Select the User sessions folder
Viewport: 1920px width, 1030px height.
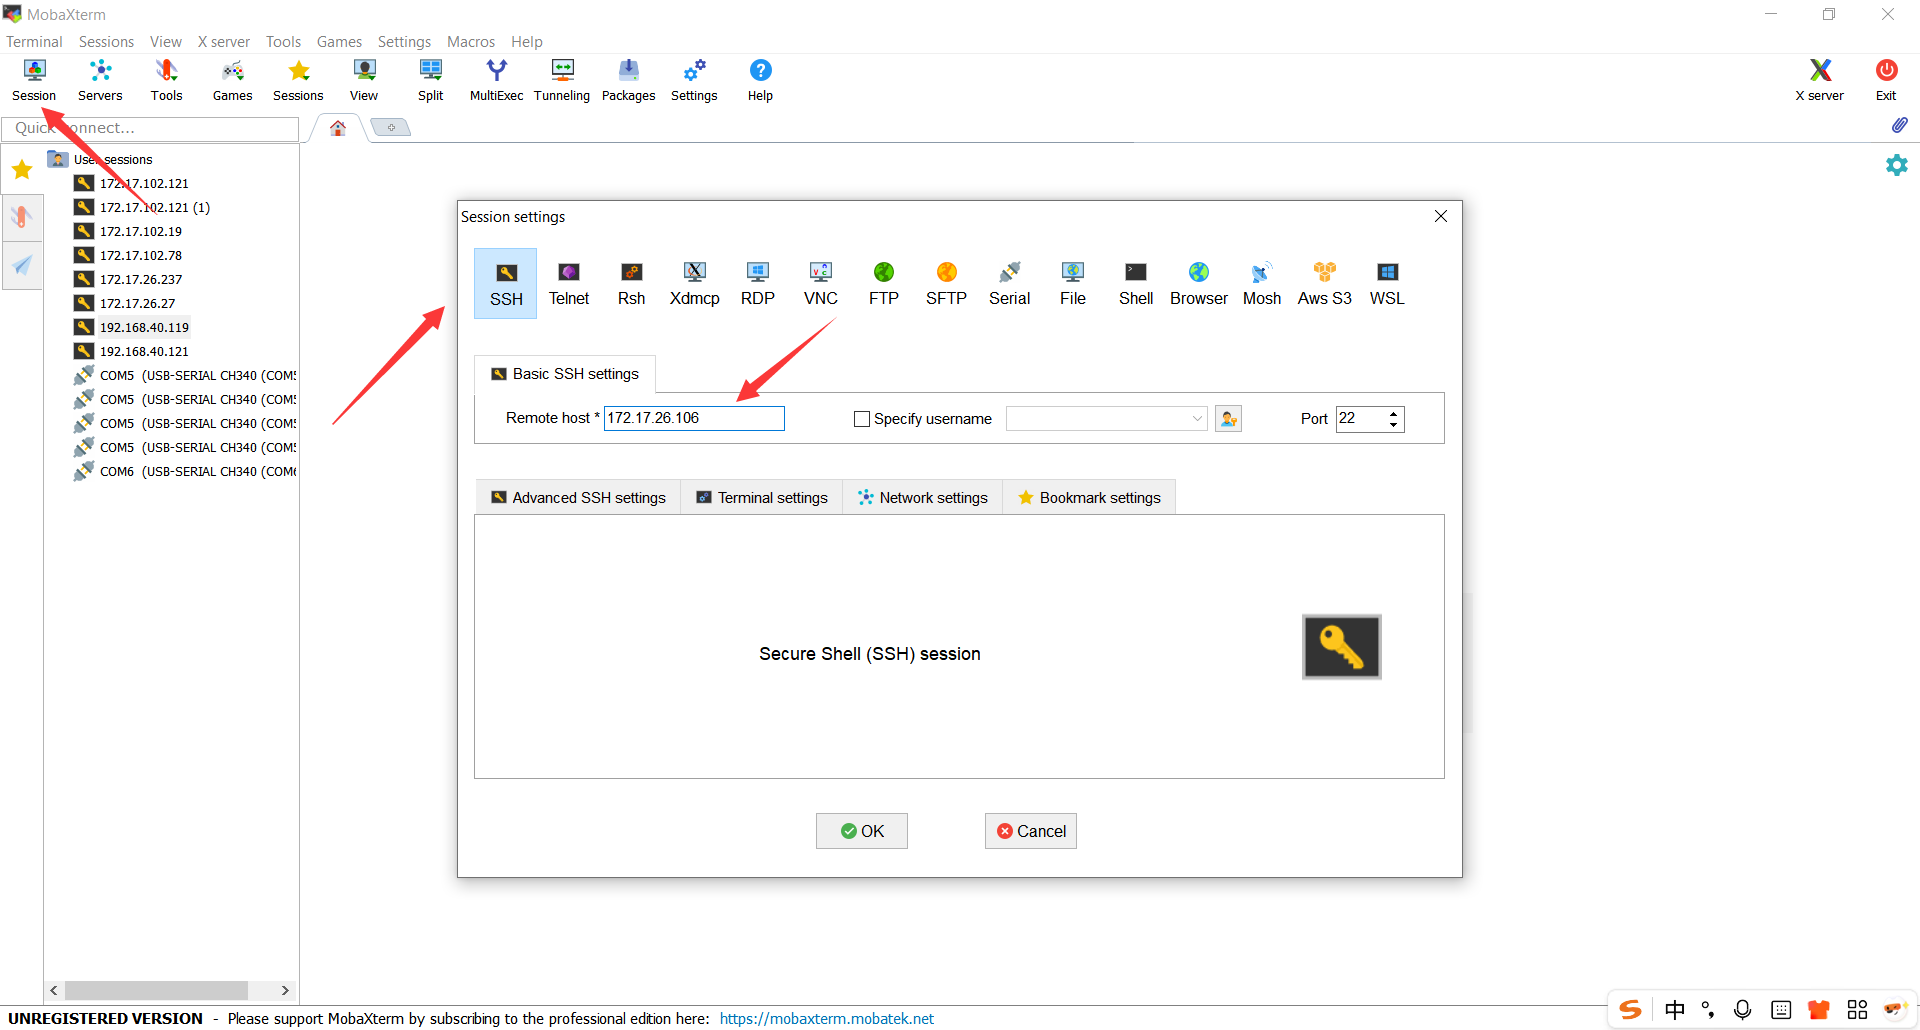(113, 159)
